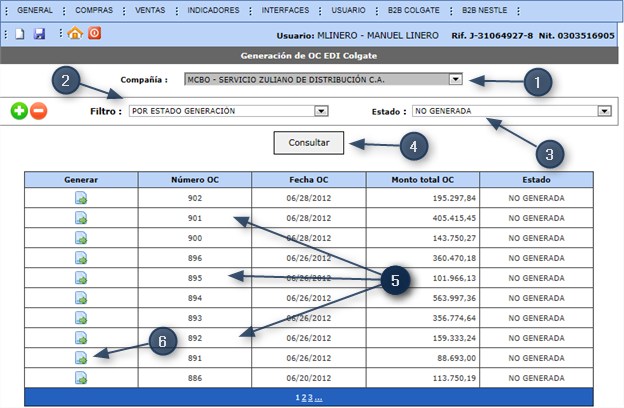
Task: Click the Número OC column header
Action: coord(195,179)
